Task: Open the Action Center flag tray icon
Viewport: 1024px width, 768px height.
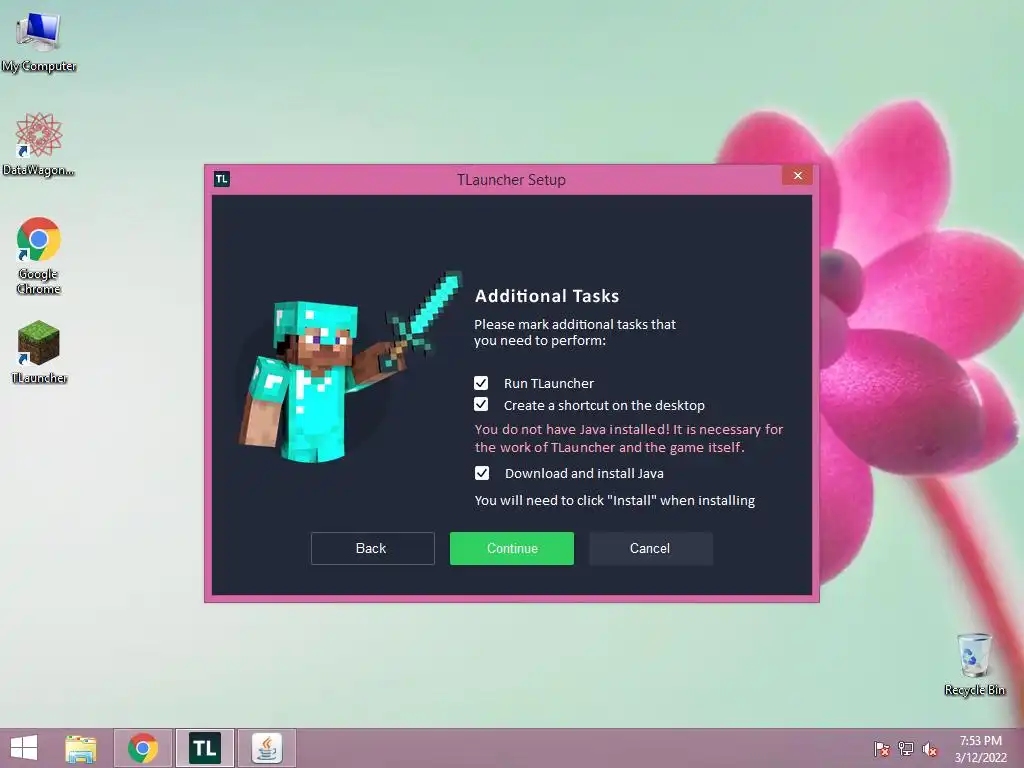Action: point(881,749)
